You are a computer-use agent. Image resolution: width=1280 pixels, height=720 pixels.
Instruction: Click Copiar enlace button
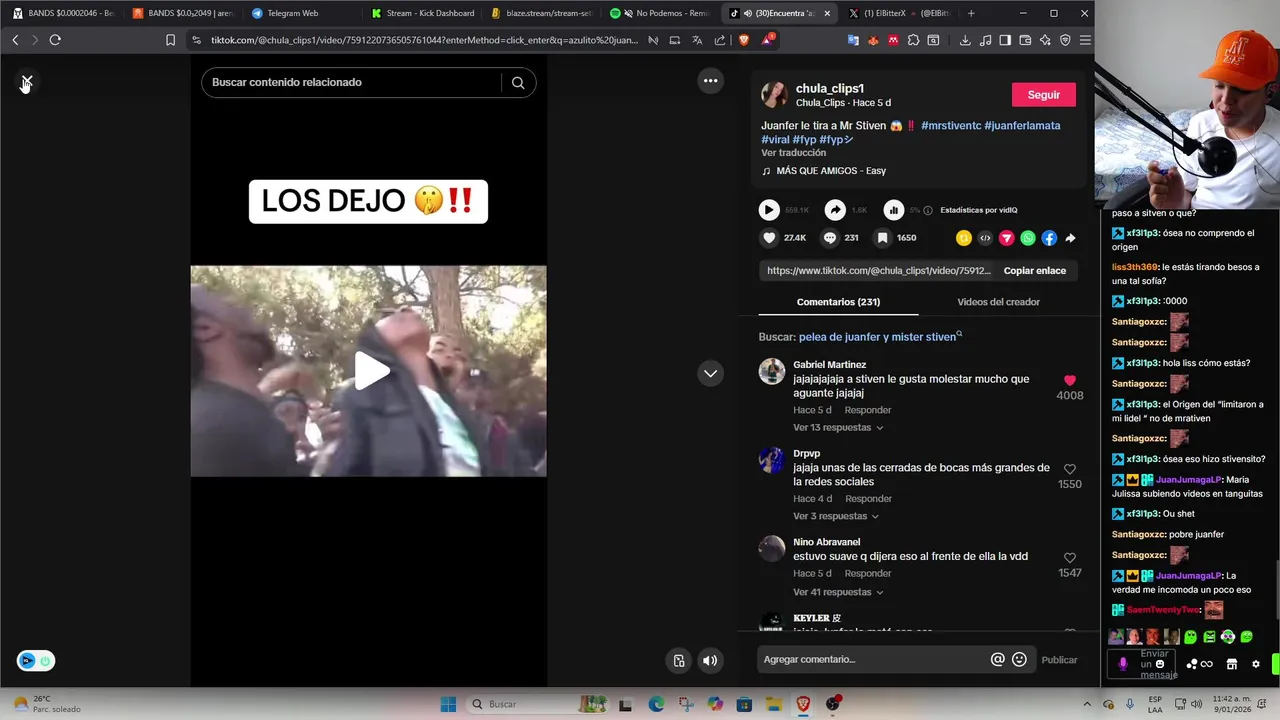coord(1034,271)
